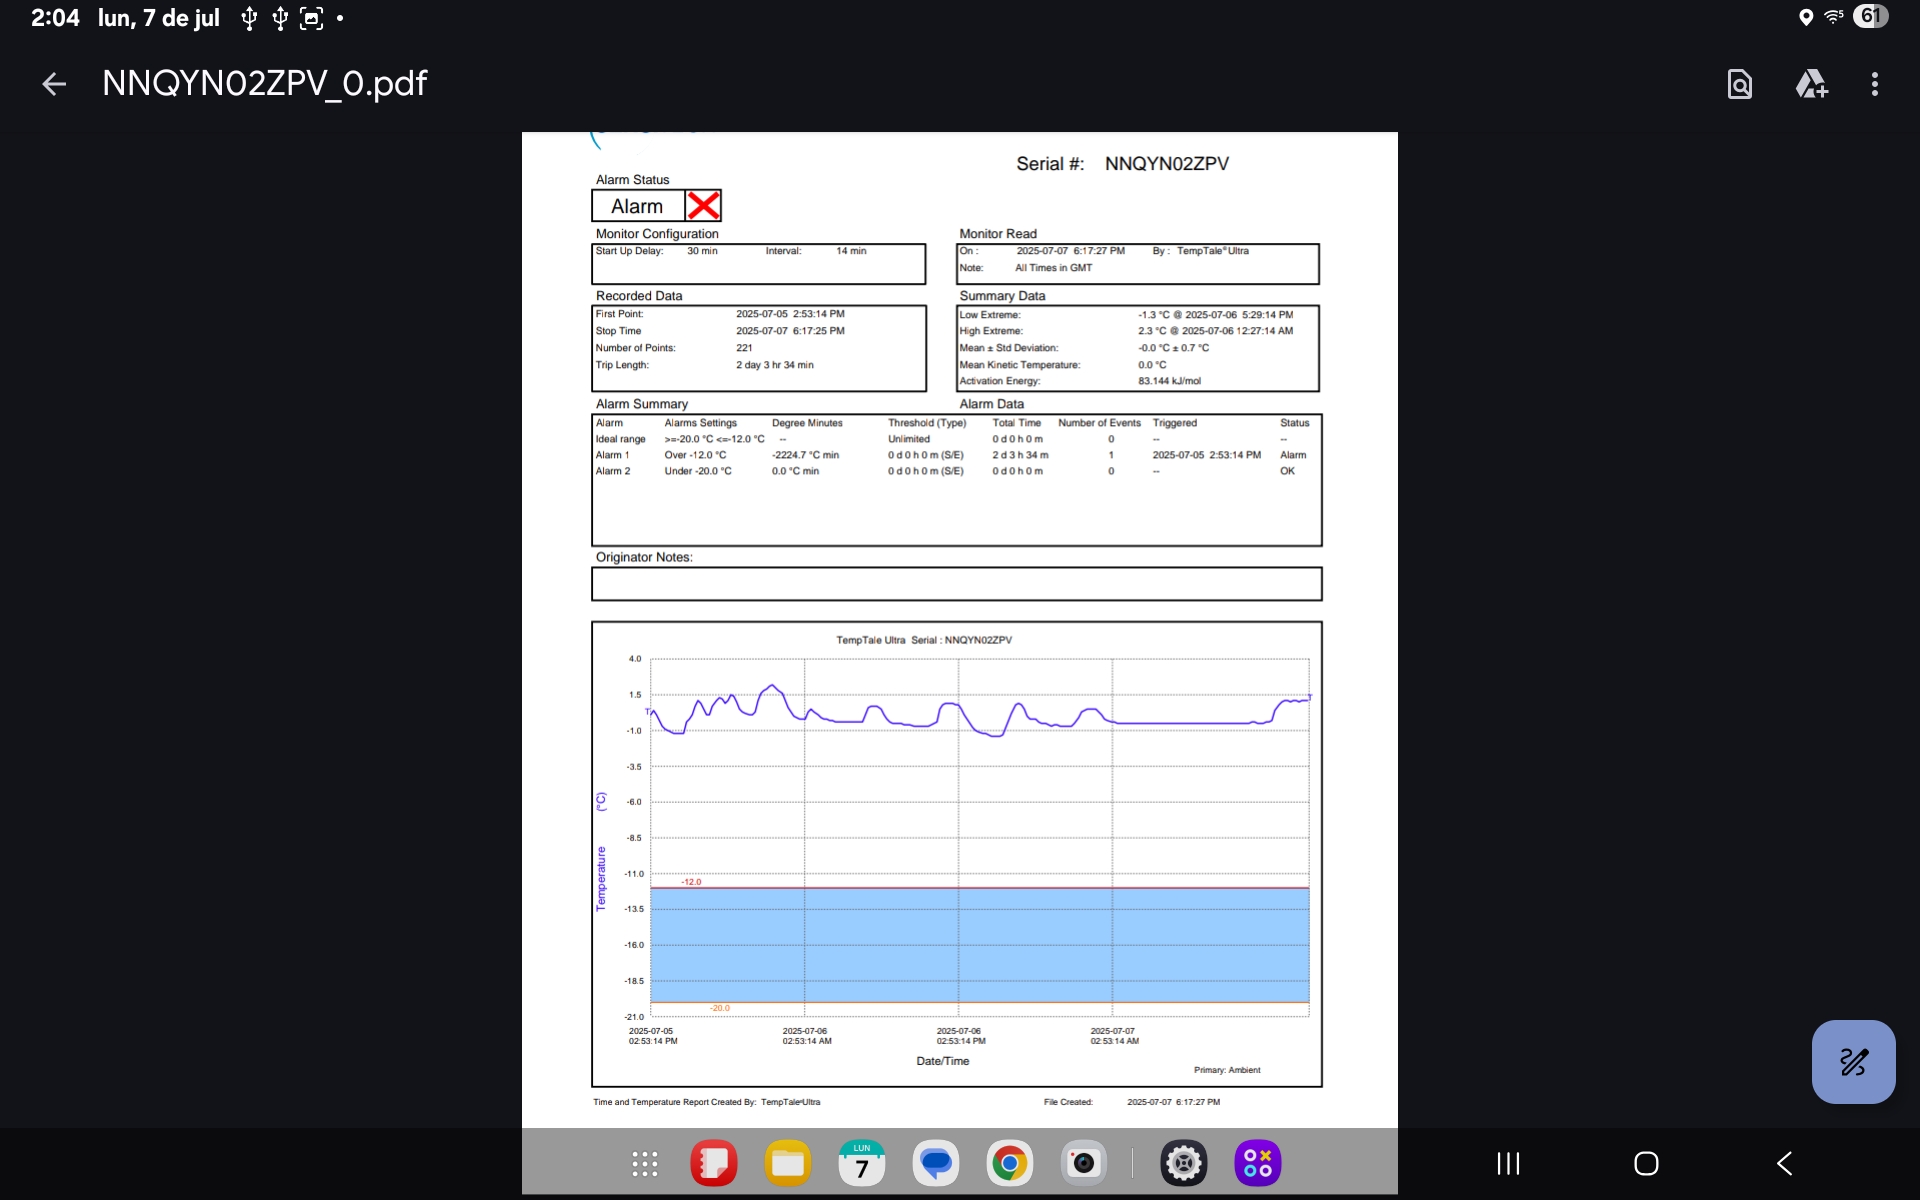Open the Calendar app showing 7
The image size is (1920, 1200).
pos(861,1163)
